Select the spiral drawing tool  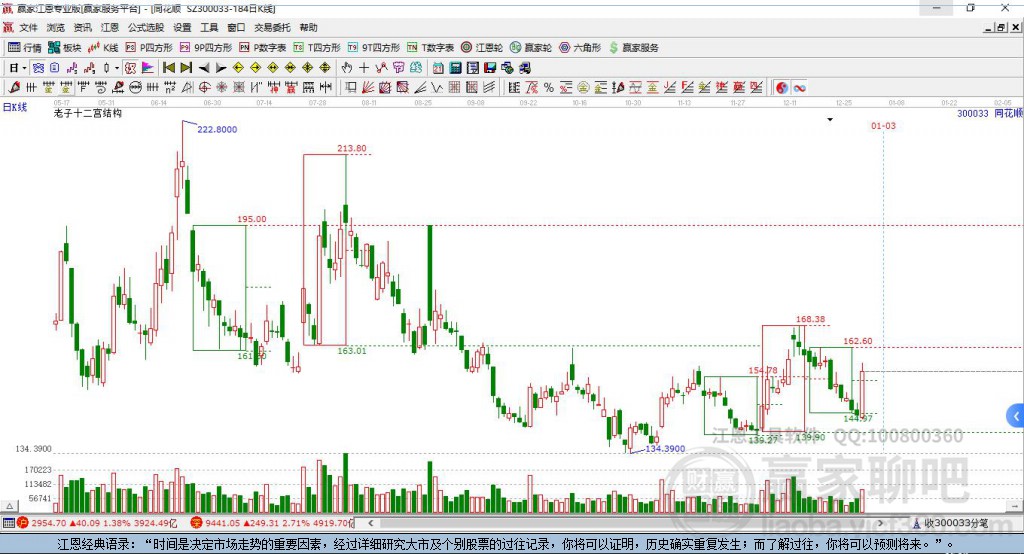[100, 88]
